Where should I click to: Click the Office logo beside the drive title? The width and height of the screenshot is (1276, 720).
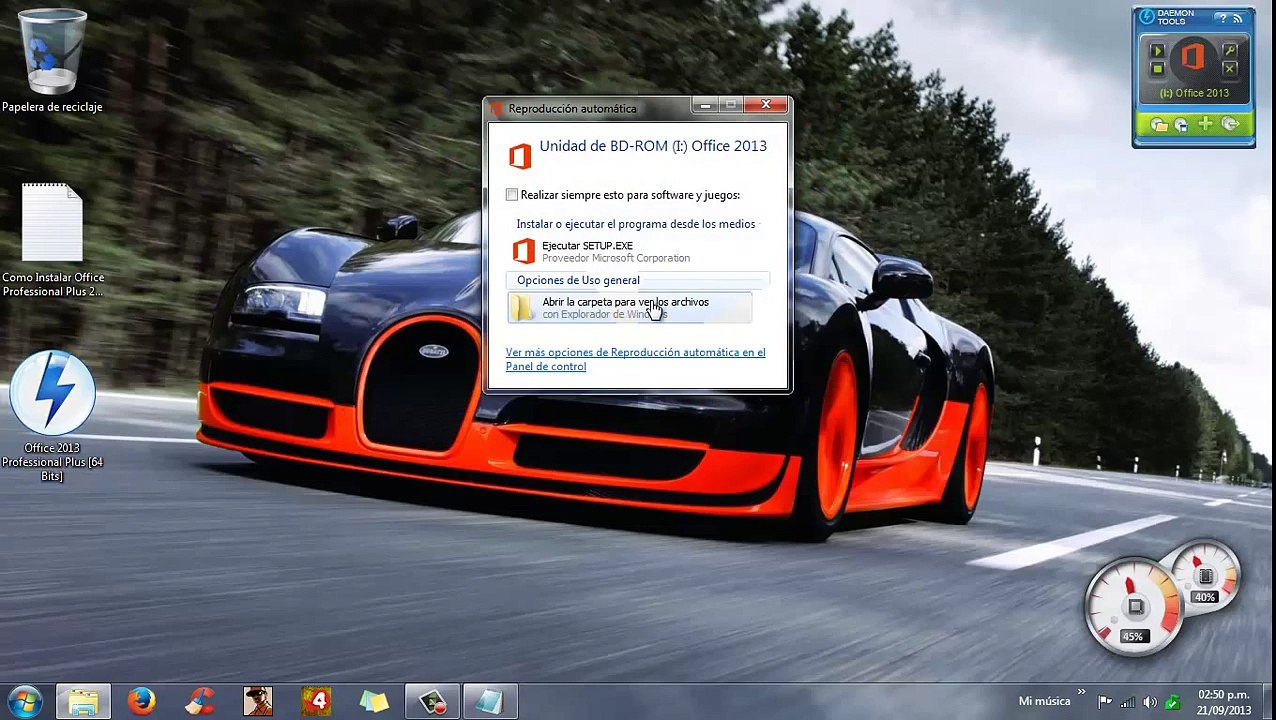pyautogui.click(x=520, y=155)
